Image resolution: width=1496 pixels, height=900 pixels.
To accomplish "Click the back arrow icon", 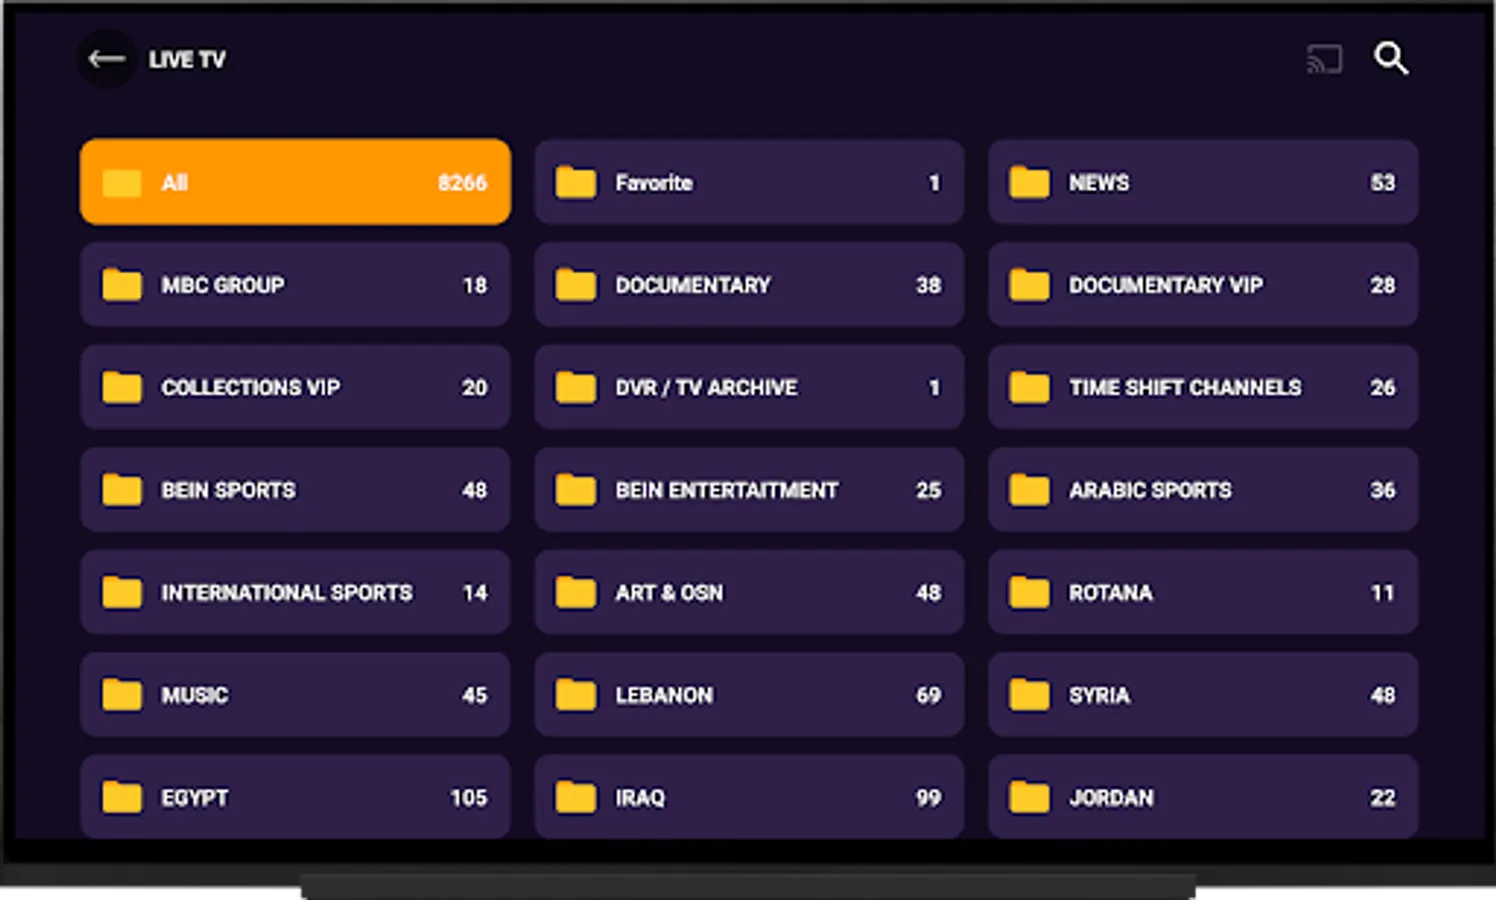I will (x=106, y=59).
